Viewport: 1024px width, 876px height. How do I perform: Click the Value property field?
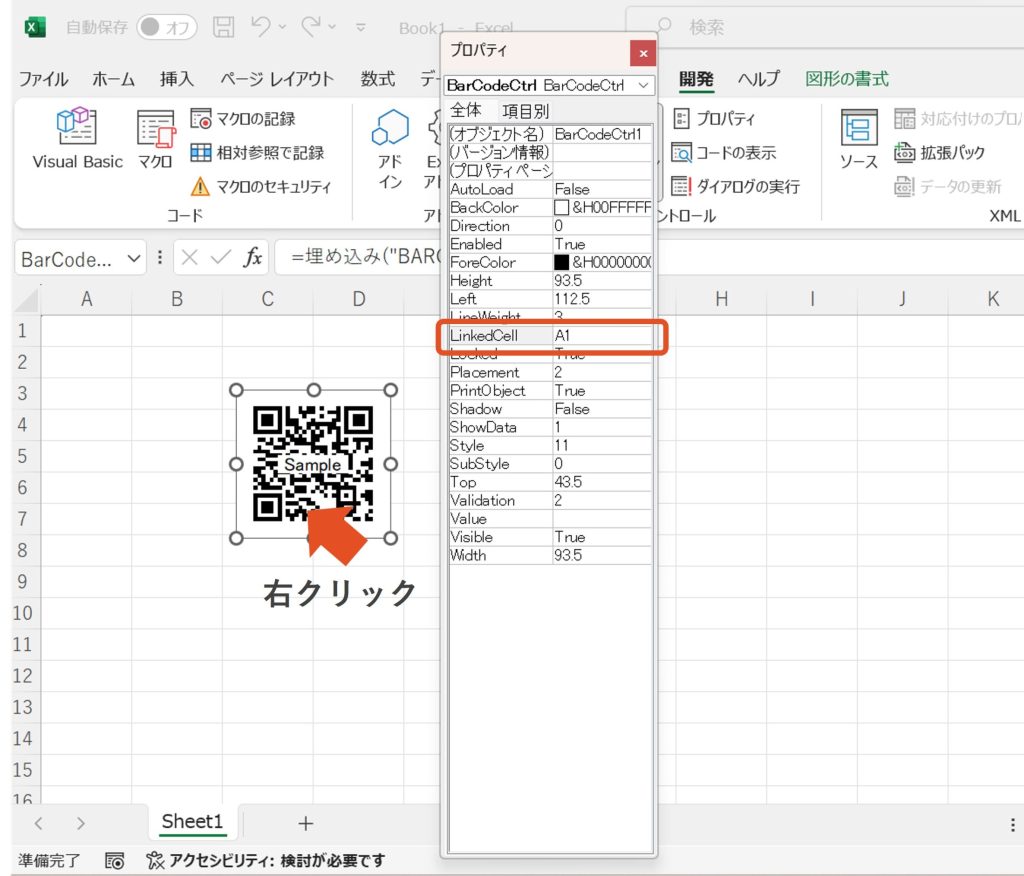pos(602,519)
